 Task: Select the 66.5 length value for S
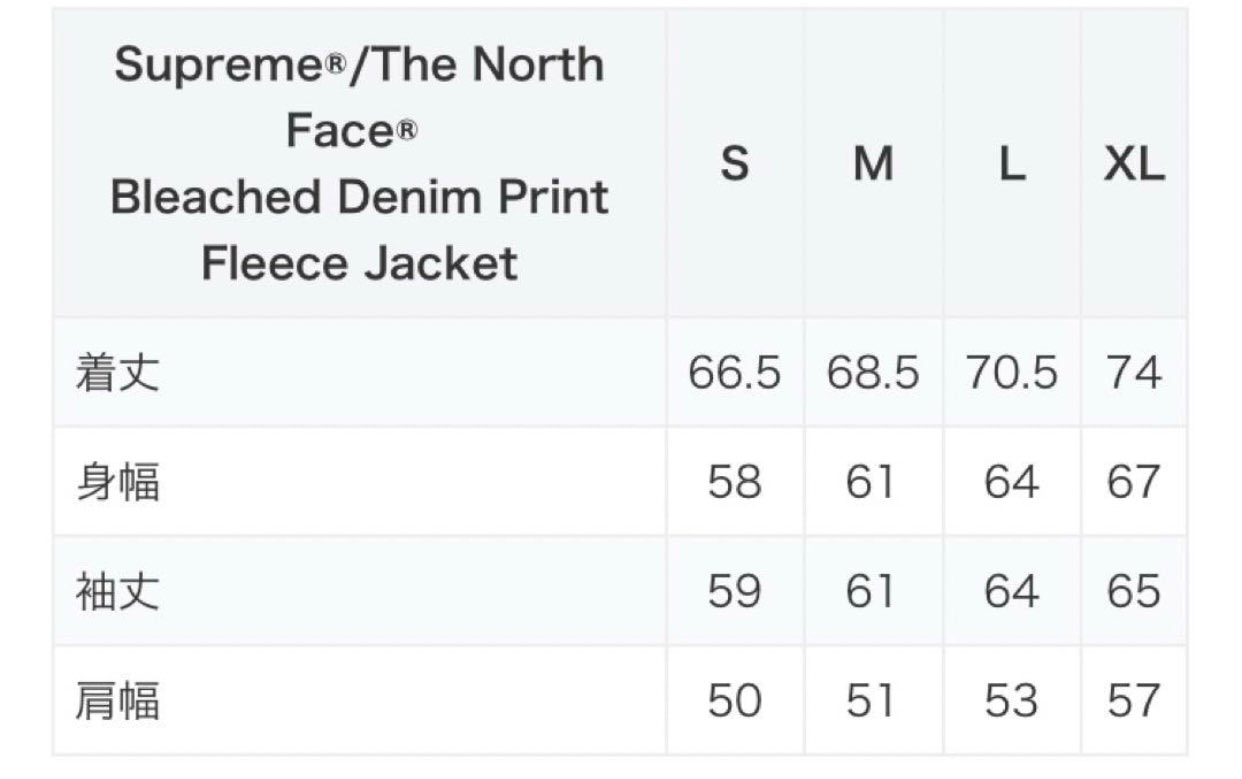pyautogui.click(x=735, y=373)
